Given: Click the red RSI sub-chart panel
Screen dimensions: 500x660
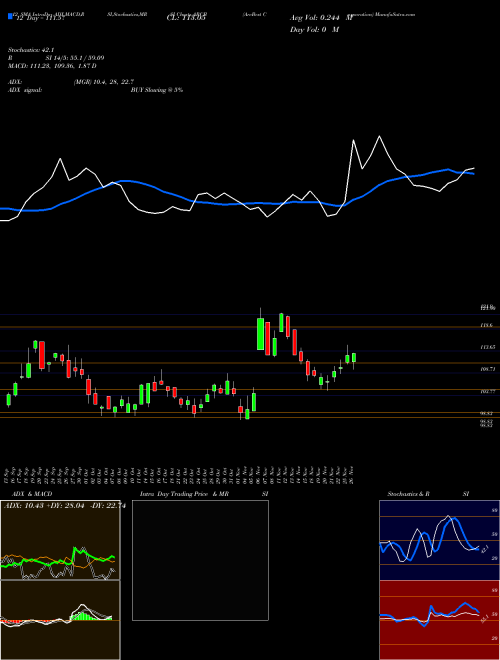Looking at the screenshot, I should [439, 620].
